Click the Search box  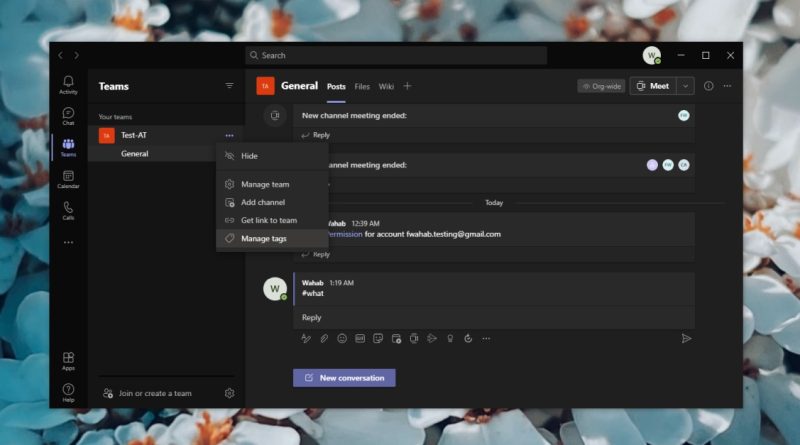tap(396, 55)
